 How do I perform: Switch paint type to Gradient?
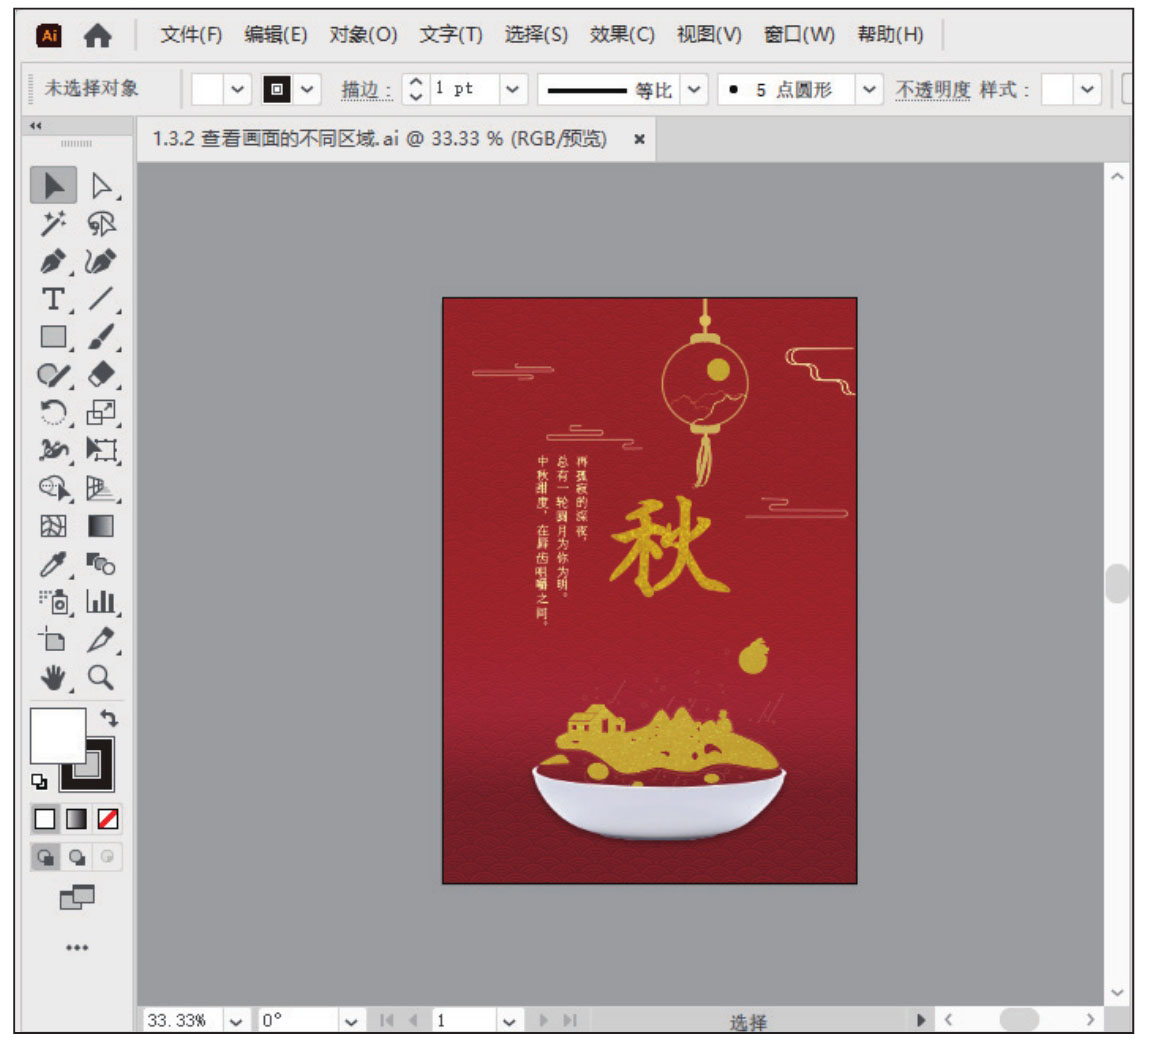(76, 819)
